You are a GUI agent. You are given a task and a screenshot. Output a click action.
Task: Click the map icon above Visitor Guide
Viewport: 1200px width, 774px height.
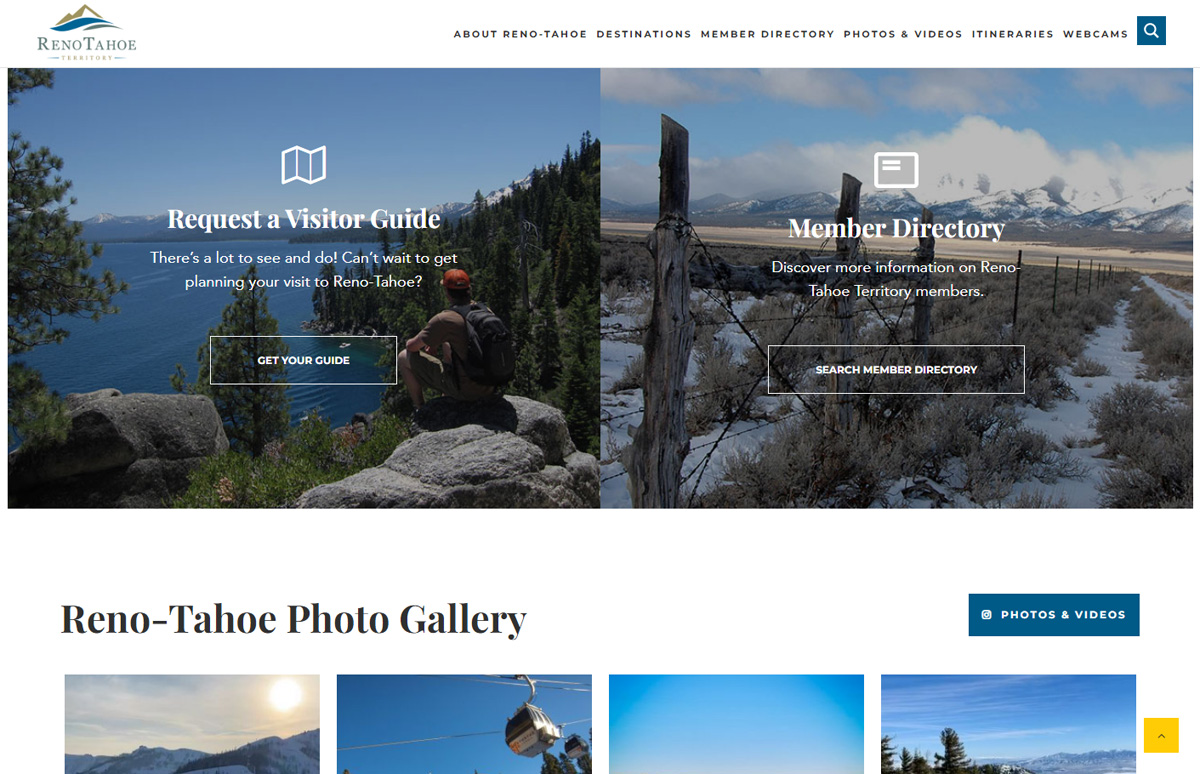click(304, 165)
